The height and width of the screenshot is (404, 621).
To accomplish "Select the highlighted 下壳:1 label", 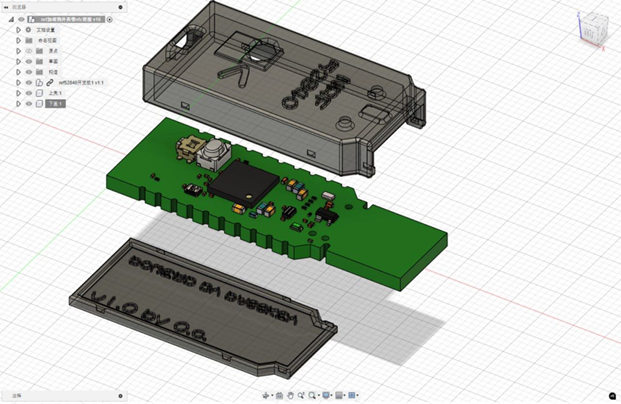I will [x=55, y=104].
